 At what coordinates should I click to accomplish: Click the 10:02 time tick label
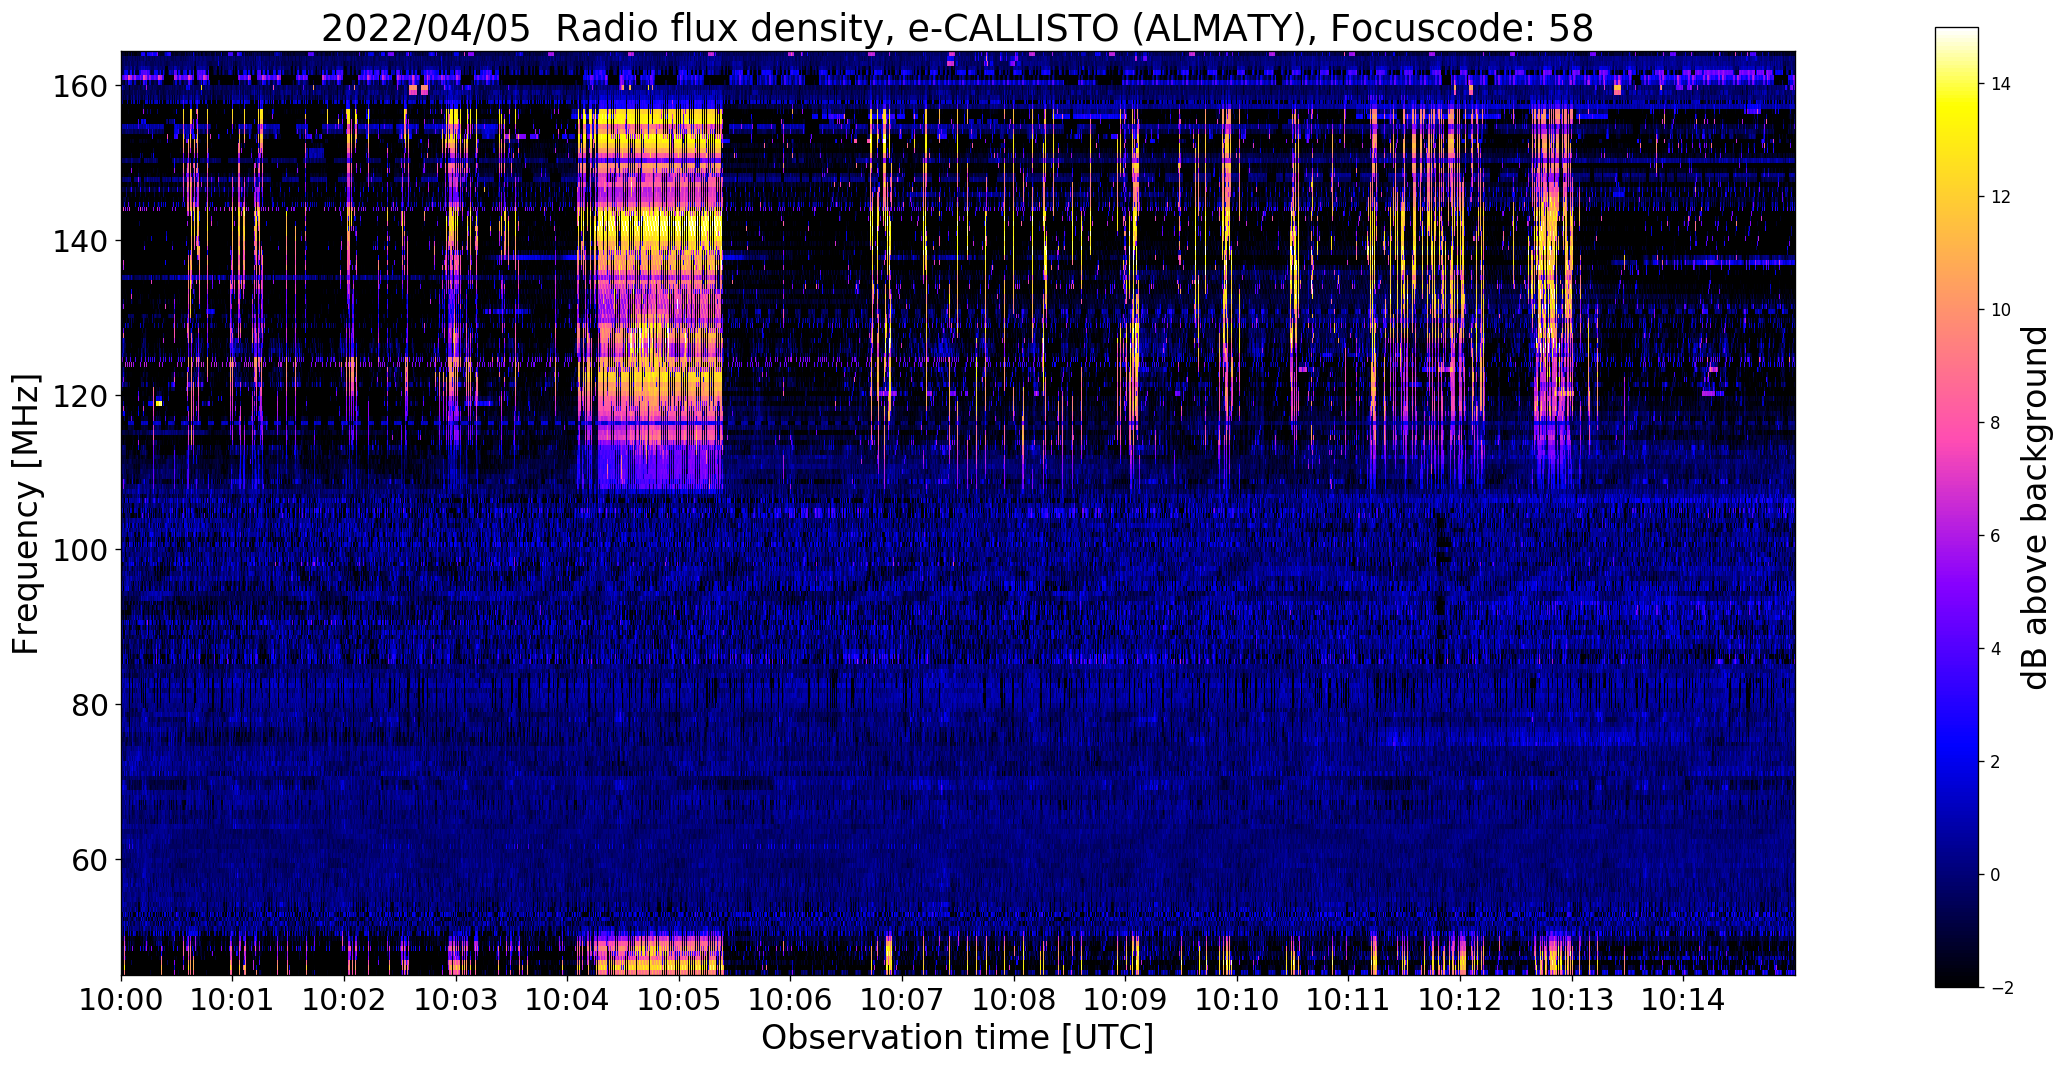(x=345, y=999)
